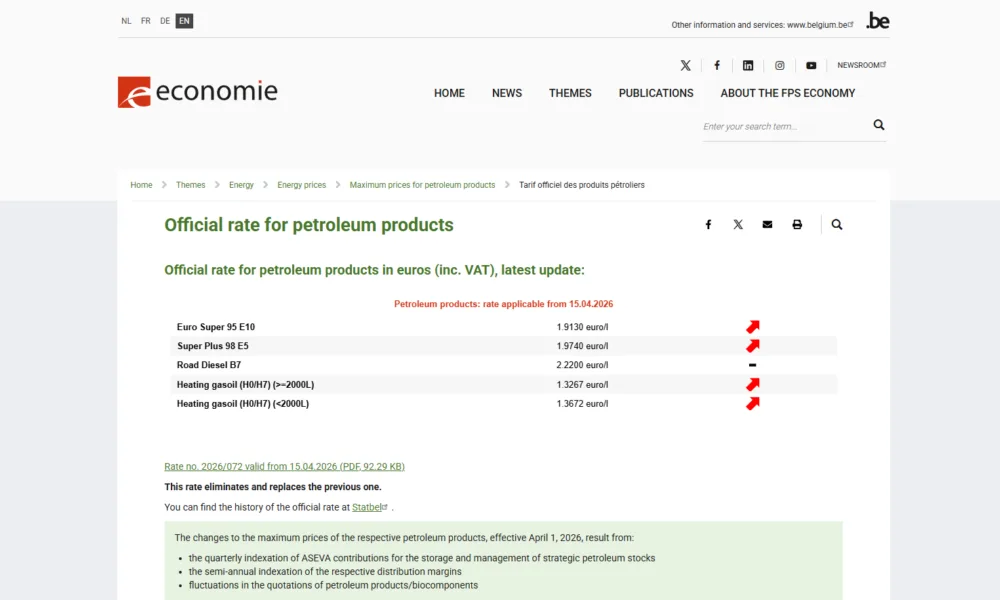Open About the FPS Economy menu
1000x600 pixels.
[x=788, y=93]
